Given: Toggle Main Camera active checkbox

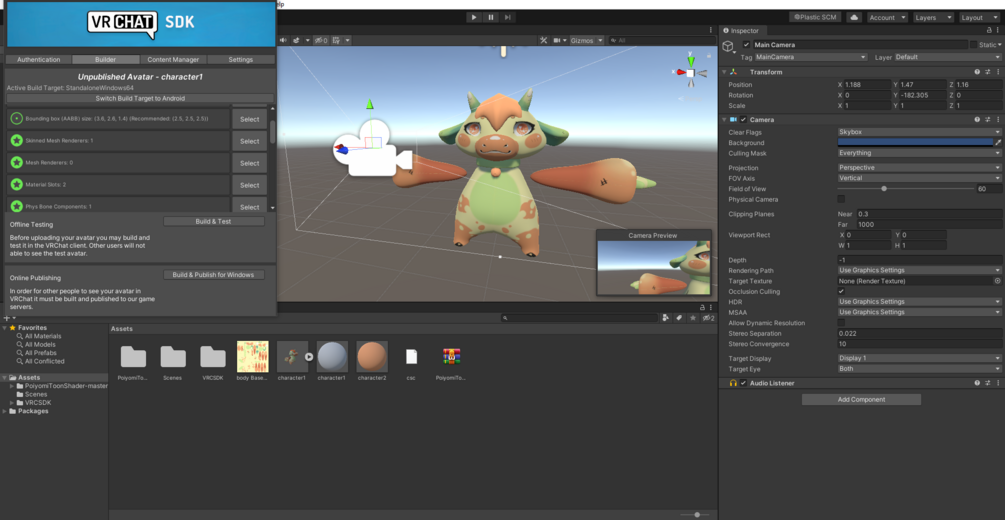Looking at the screenshot, I should coord(746,44).
